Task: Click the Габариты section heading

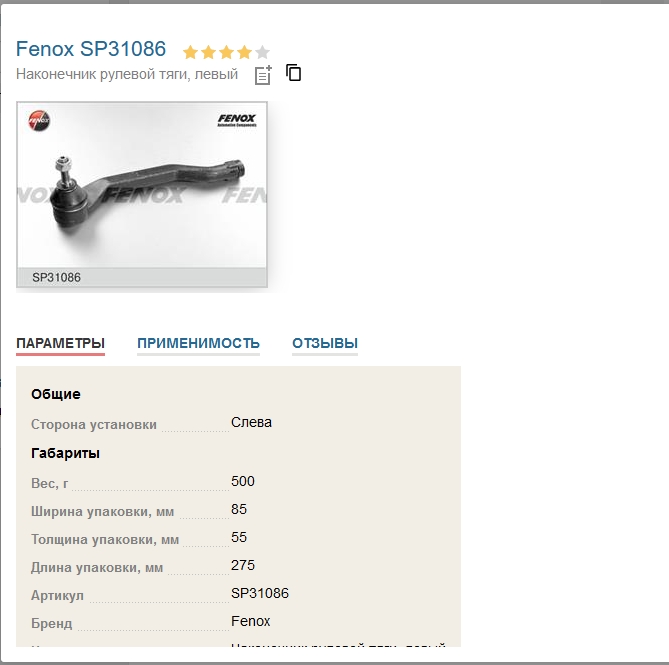Action: [65, 453]
